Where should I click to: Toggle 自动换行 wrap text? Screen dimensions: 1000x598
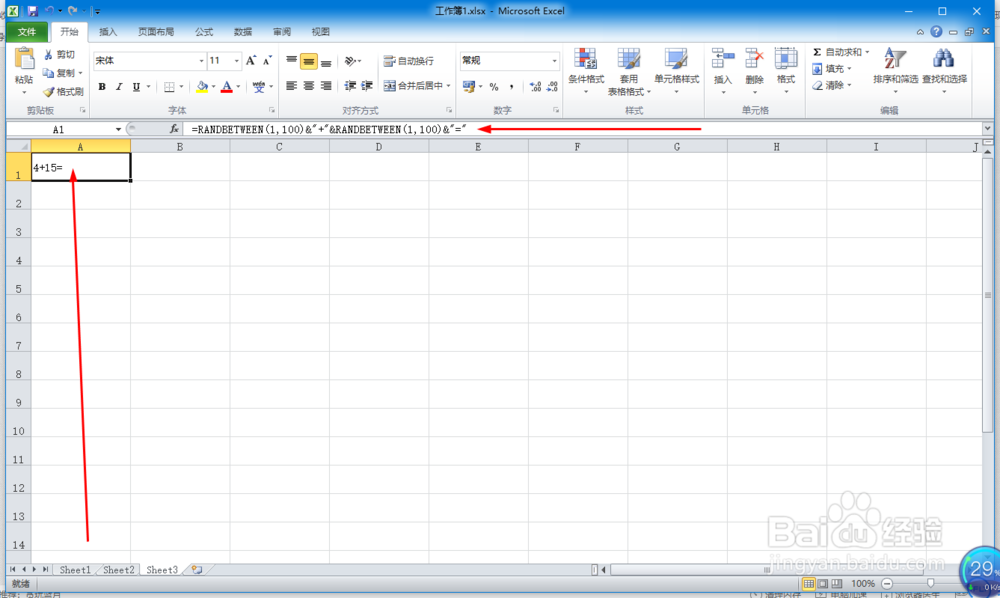[x=409, y=61]
